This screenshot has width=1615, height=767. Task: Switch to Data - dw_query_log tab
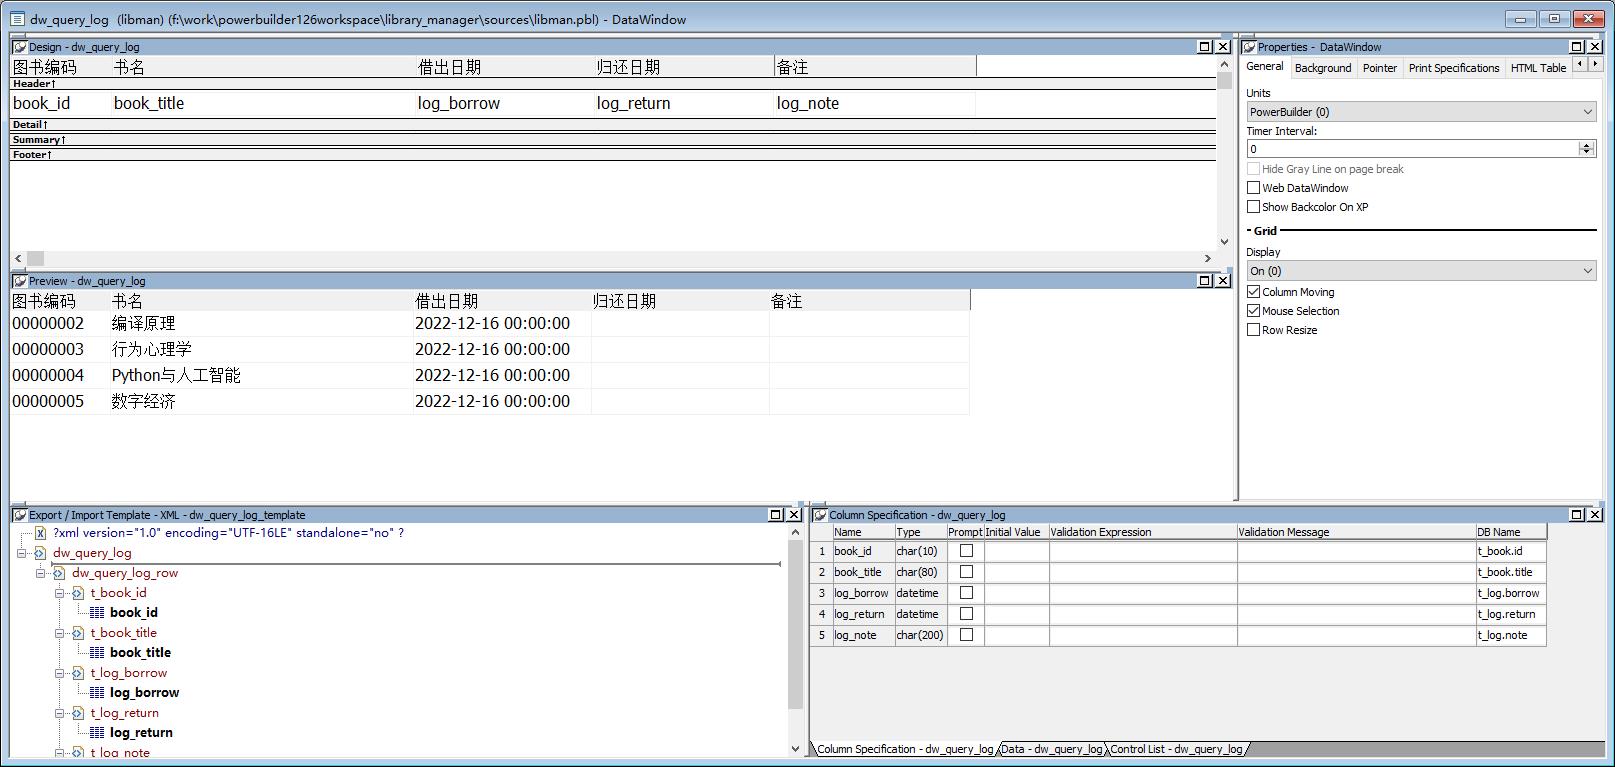(1053, 749)
